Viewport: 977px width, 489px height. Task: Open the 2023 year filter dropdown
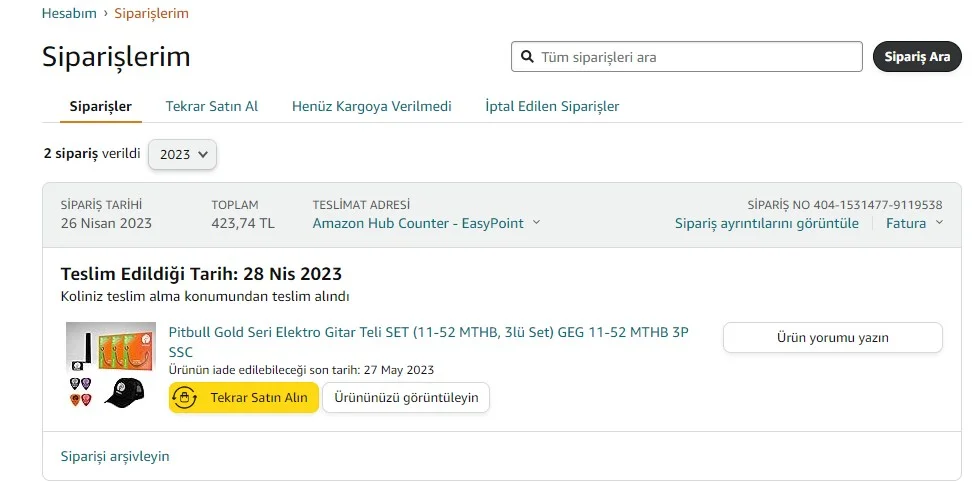point(182,155)
